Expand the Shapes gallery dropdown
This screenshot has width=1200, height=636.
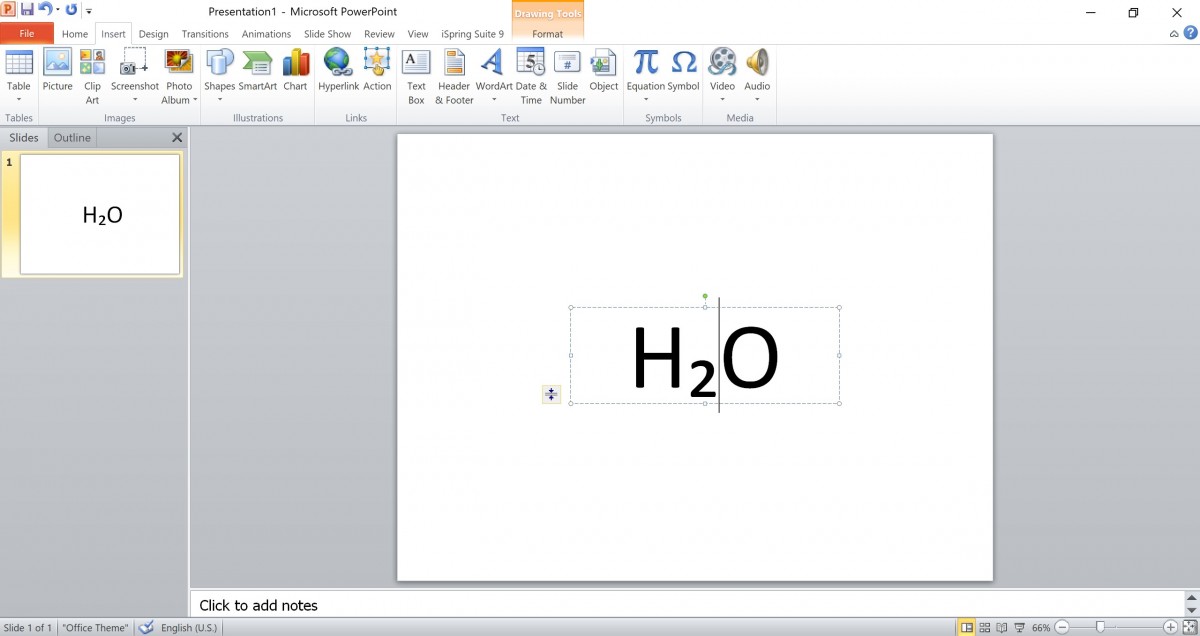(x=219, y=99)
